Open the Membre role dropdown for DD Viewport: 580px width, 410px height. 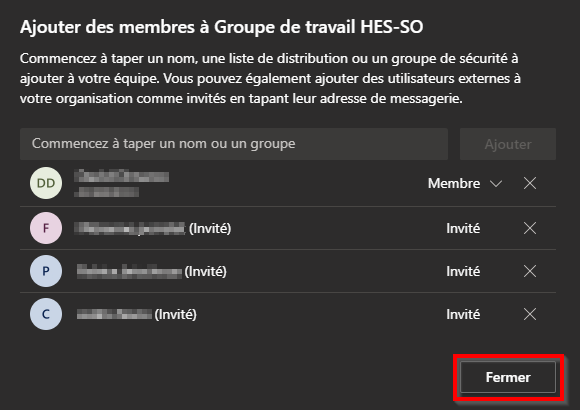click(465, 183)
